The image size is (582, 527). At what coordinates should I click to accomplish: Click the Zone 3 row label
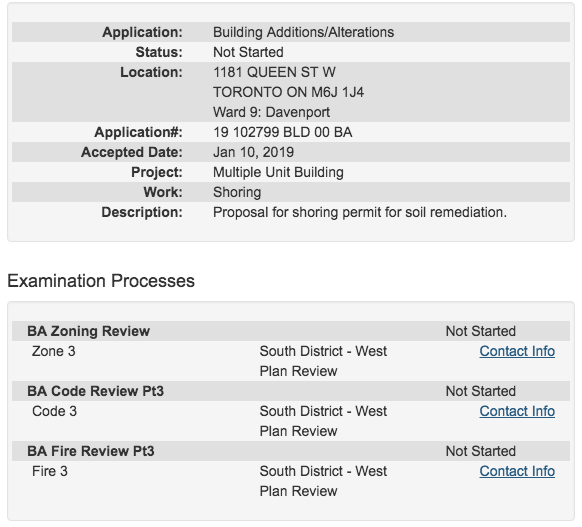coord(54,351)
